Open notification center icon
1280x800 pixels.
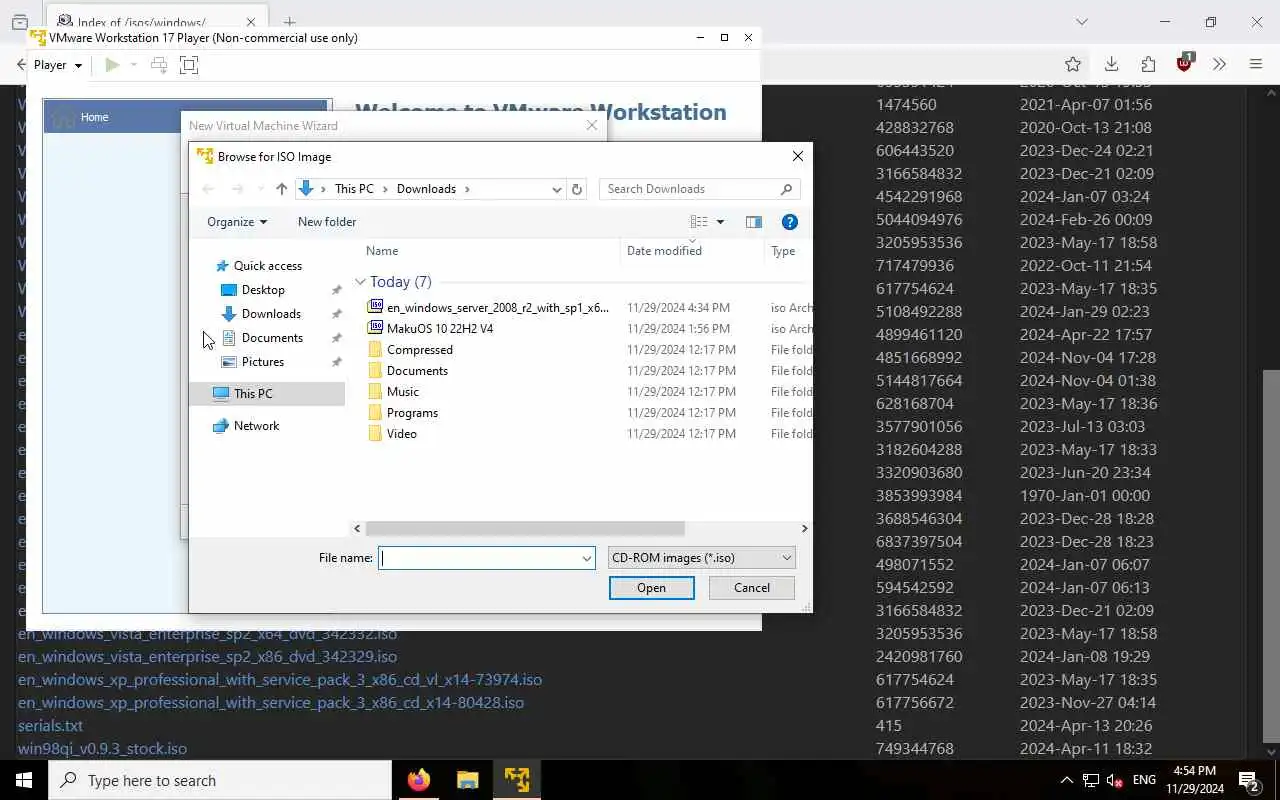point(1248,780)
